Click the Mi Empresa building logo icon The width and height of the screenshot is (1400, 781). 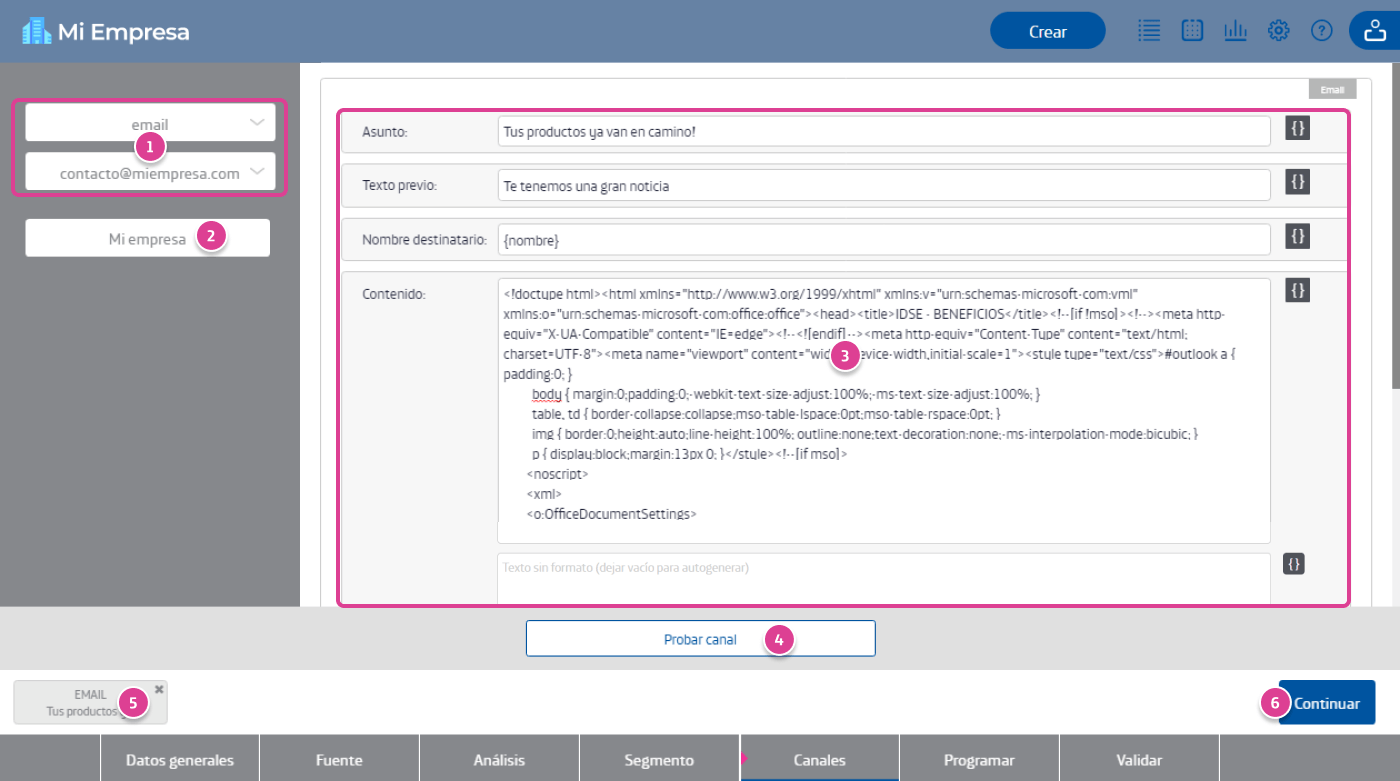[x=36, y=31]
